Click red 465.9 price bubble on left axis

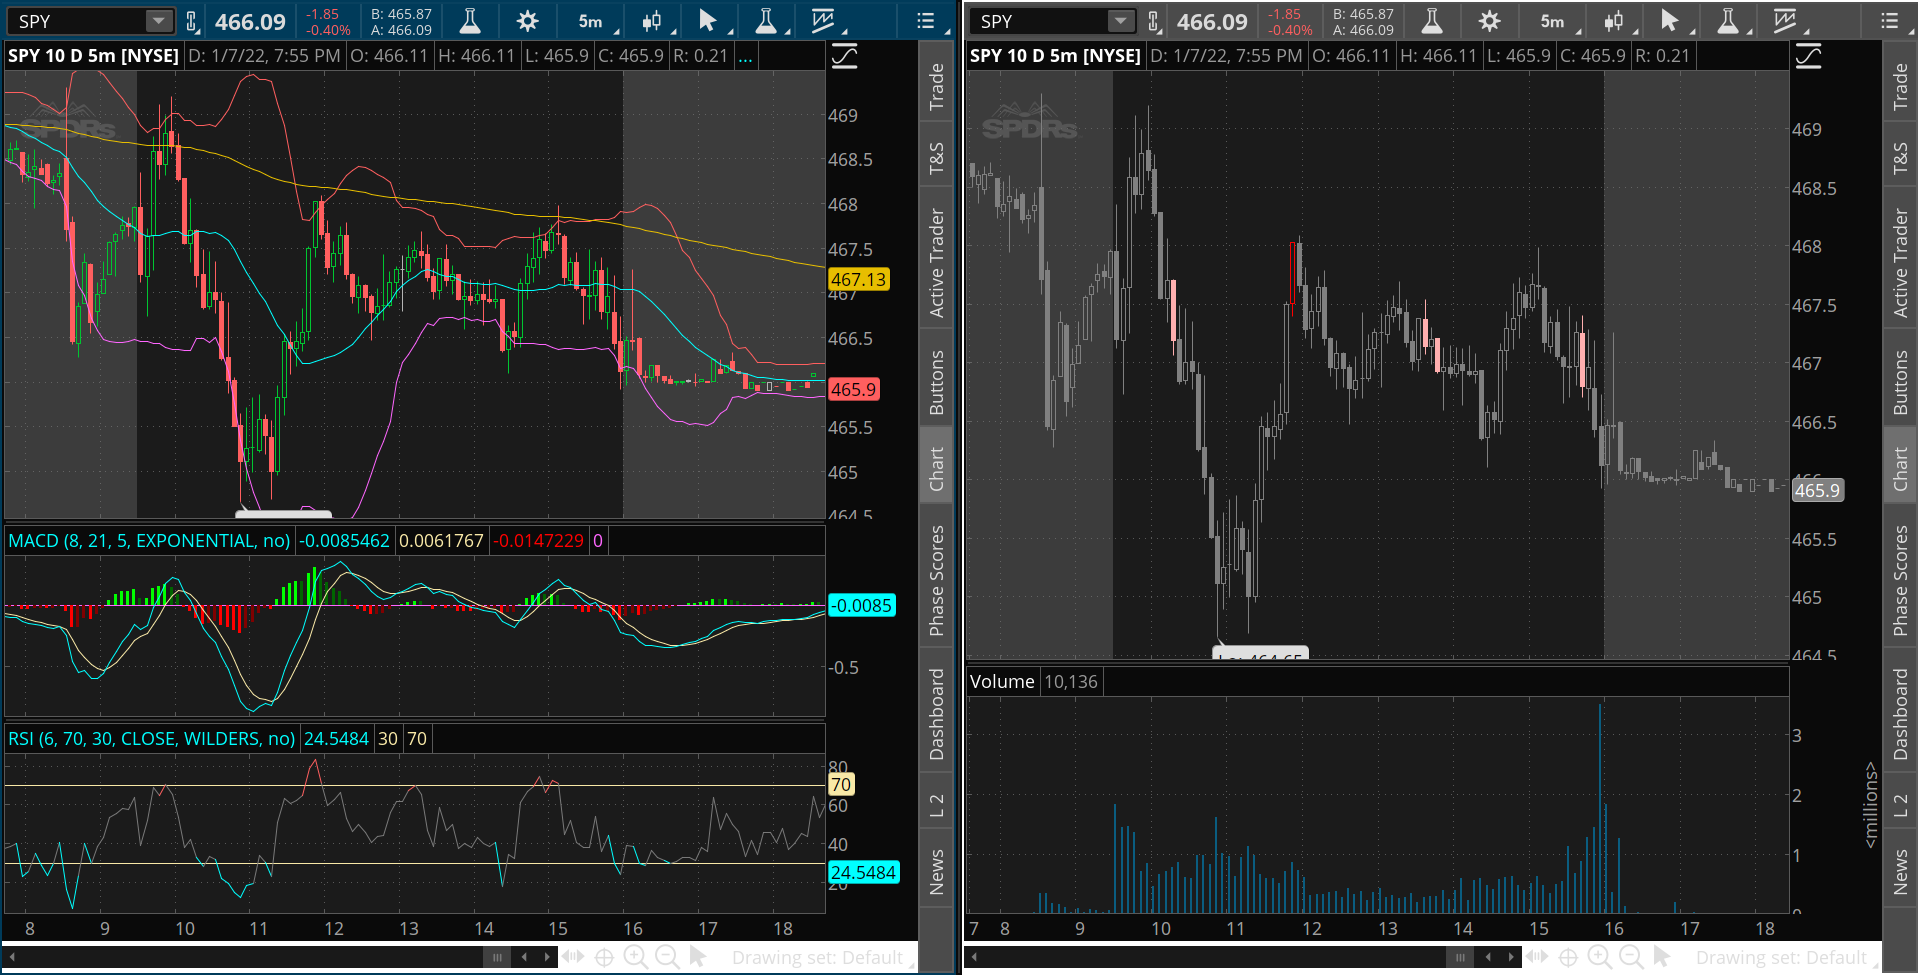(x=853, y=390)
